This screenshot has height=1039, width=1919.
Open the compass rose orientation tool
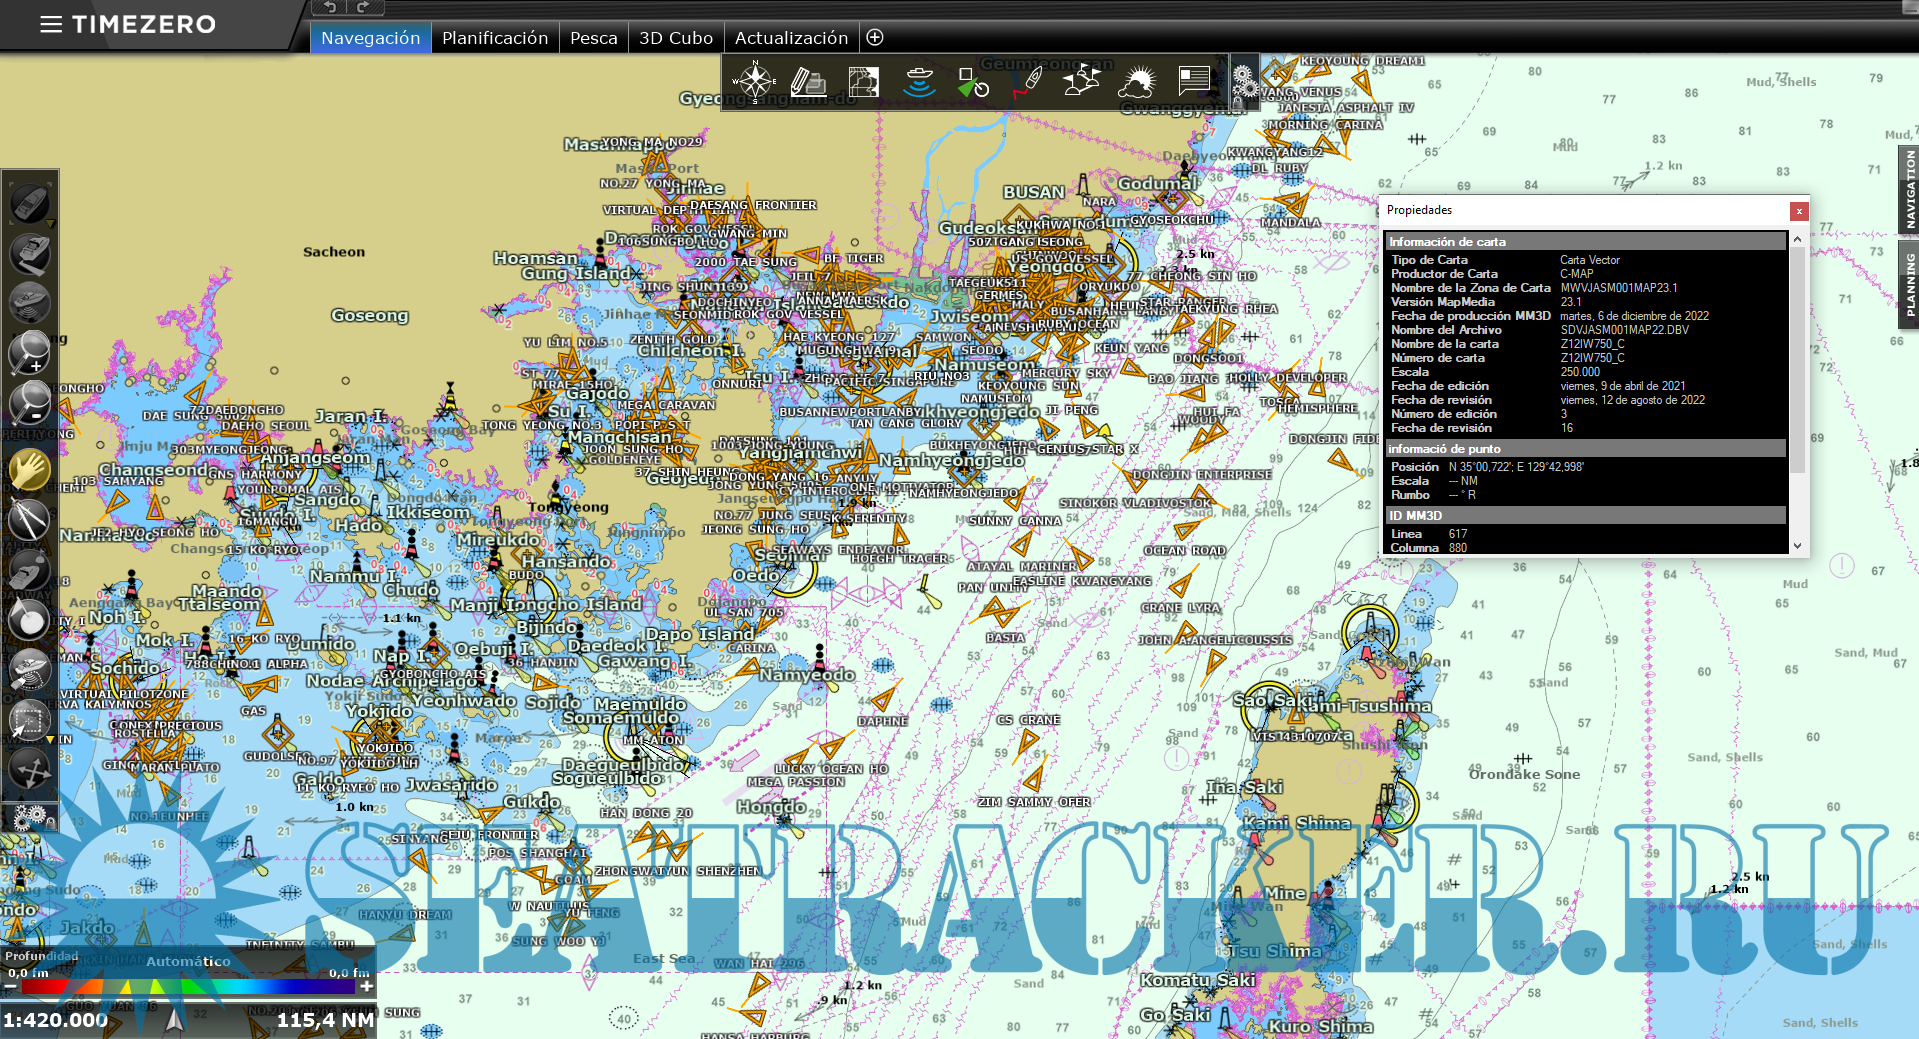click(x=754, y=82)
